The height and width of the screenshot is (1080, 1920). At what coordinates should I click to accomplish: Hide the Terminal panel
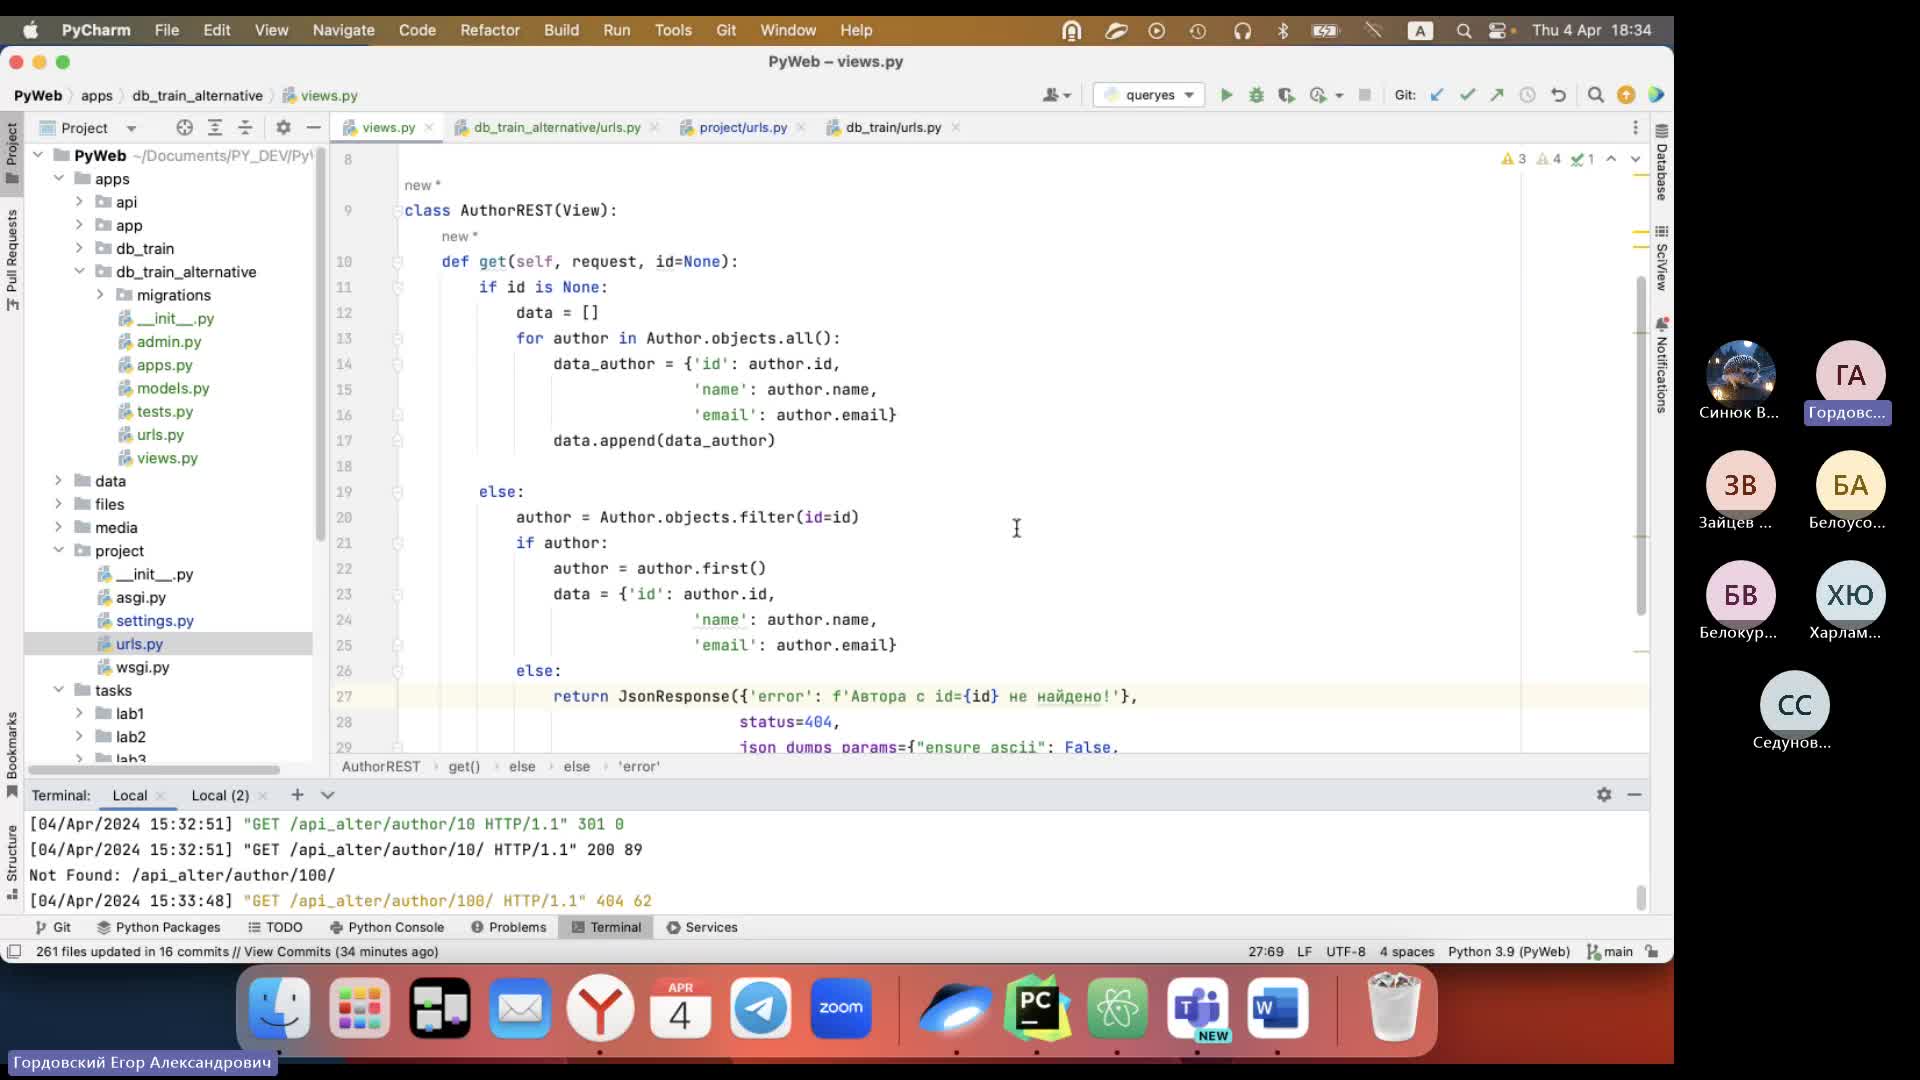[1635, 794]
